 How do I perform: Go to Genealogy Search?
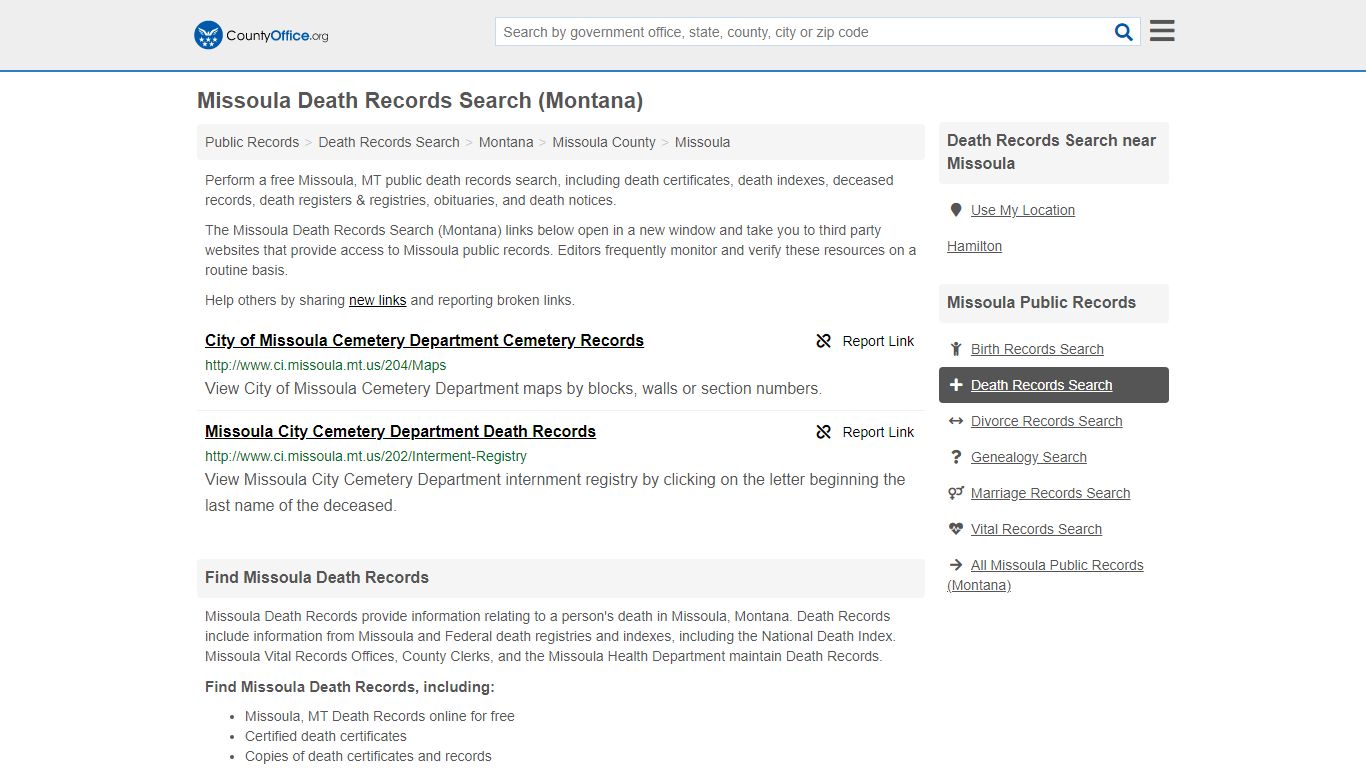[x=1028, y=457]
